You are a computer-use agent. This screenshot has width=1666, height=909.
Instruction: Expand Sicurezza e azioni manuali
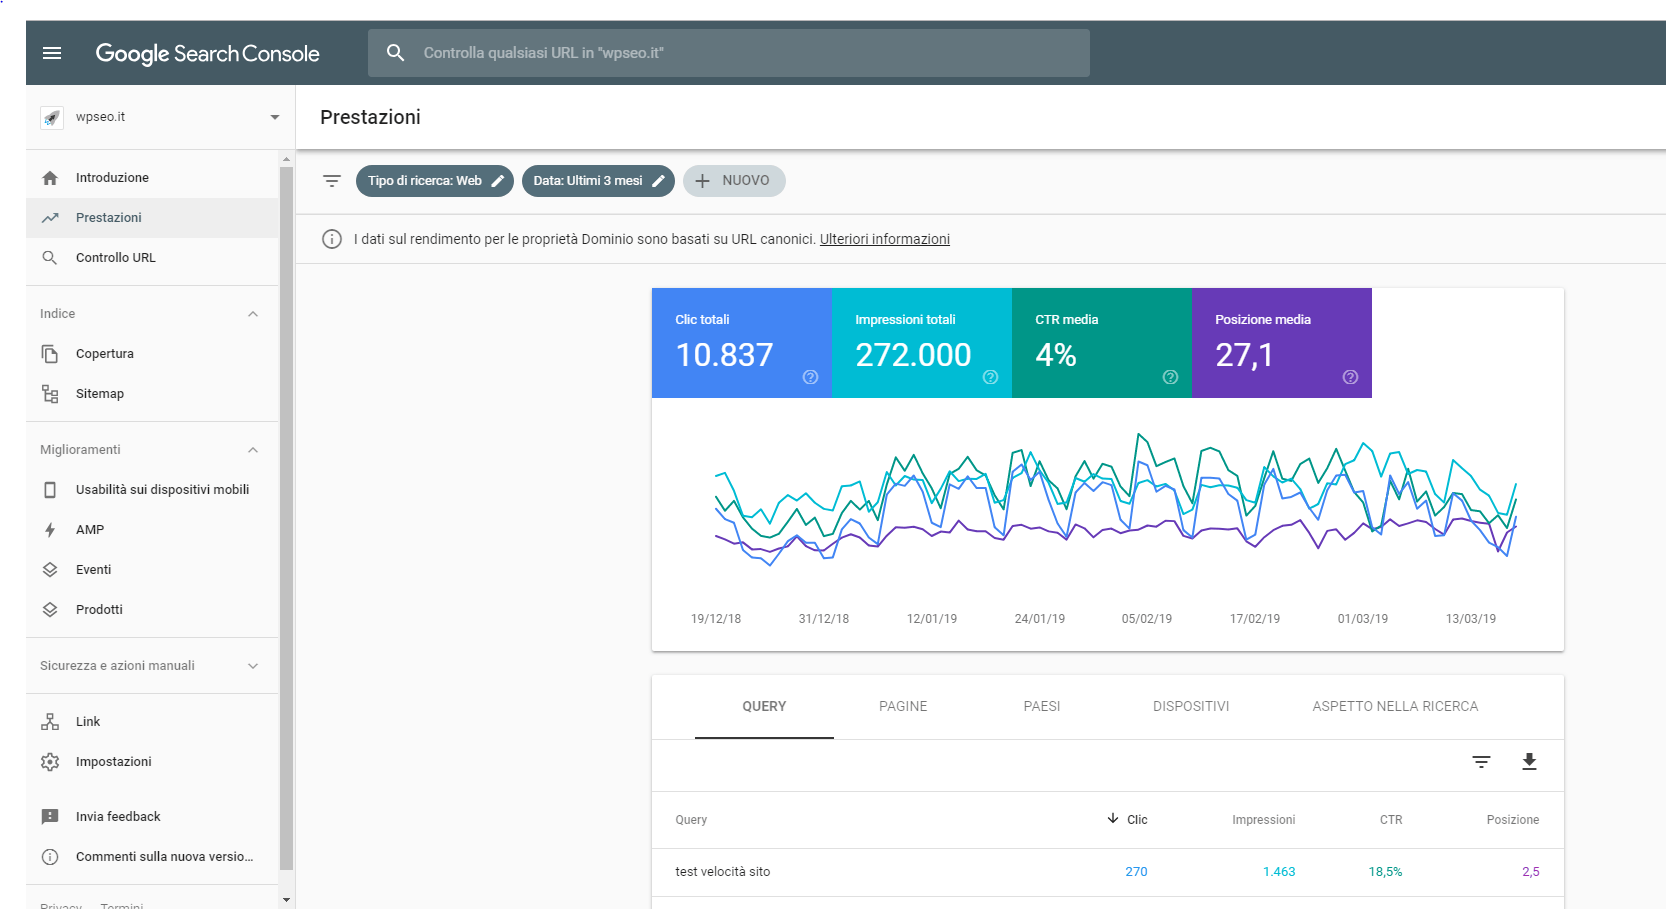pyautogui.click(x=253, y=665)
